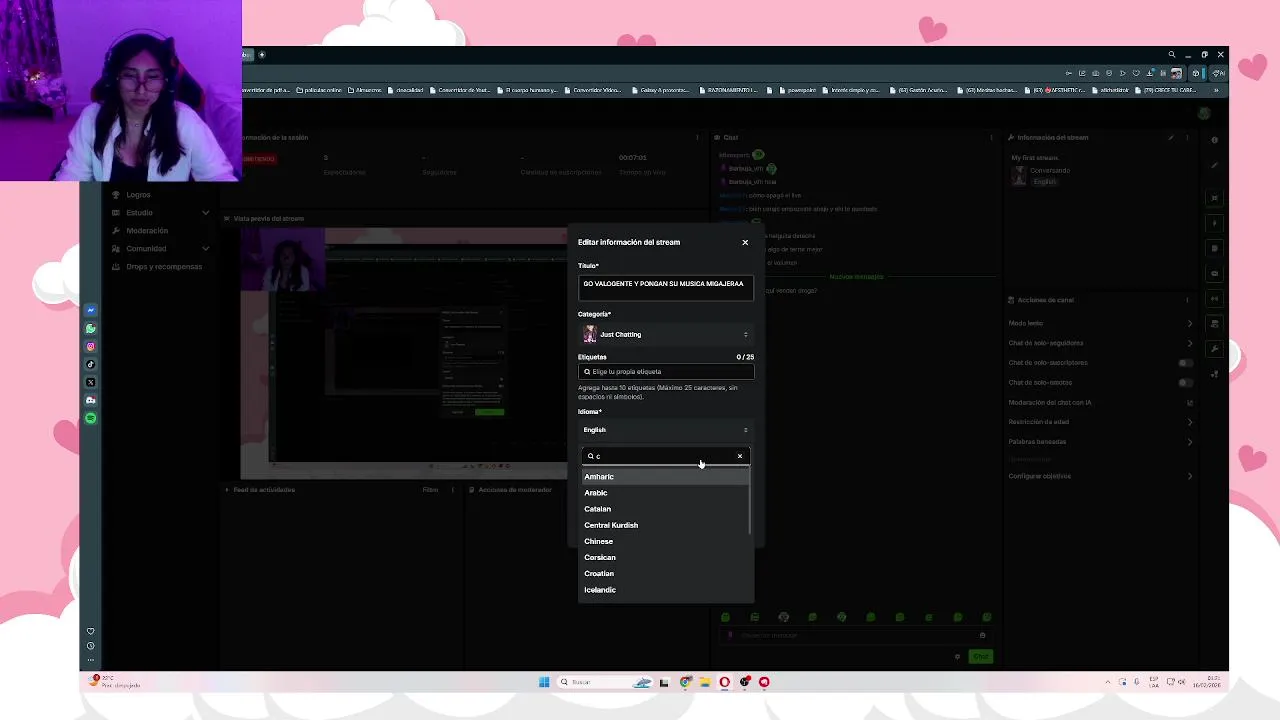The height and width of the screenshot is (720, 1280).
Task: Click the heart icon in browser sidebar
Action: pyautogui.click(x=90, y=631)
